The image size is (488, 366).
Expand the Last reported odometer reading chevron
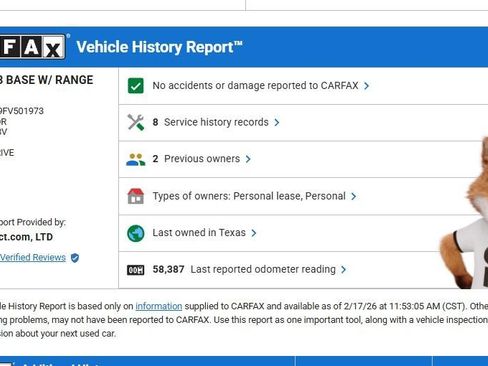(x=344, y=270)
